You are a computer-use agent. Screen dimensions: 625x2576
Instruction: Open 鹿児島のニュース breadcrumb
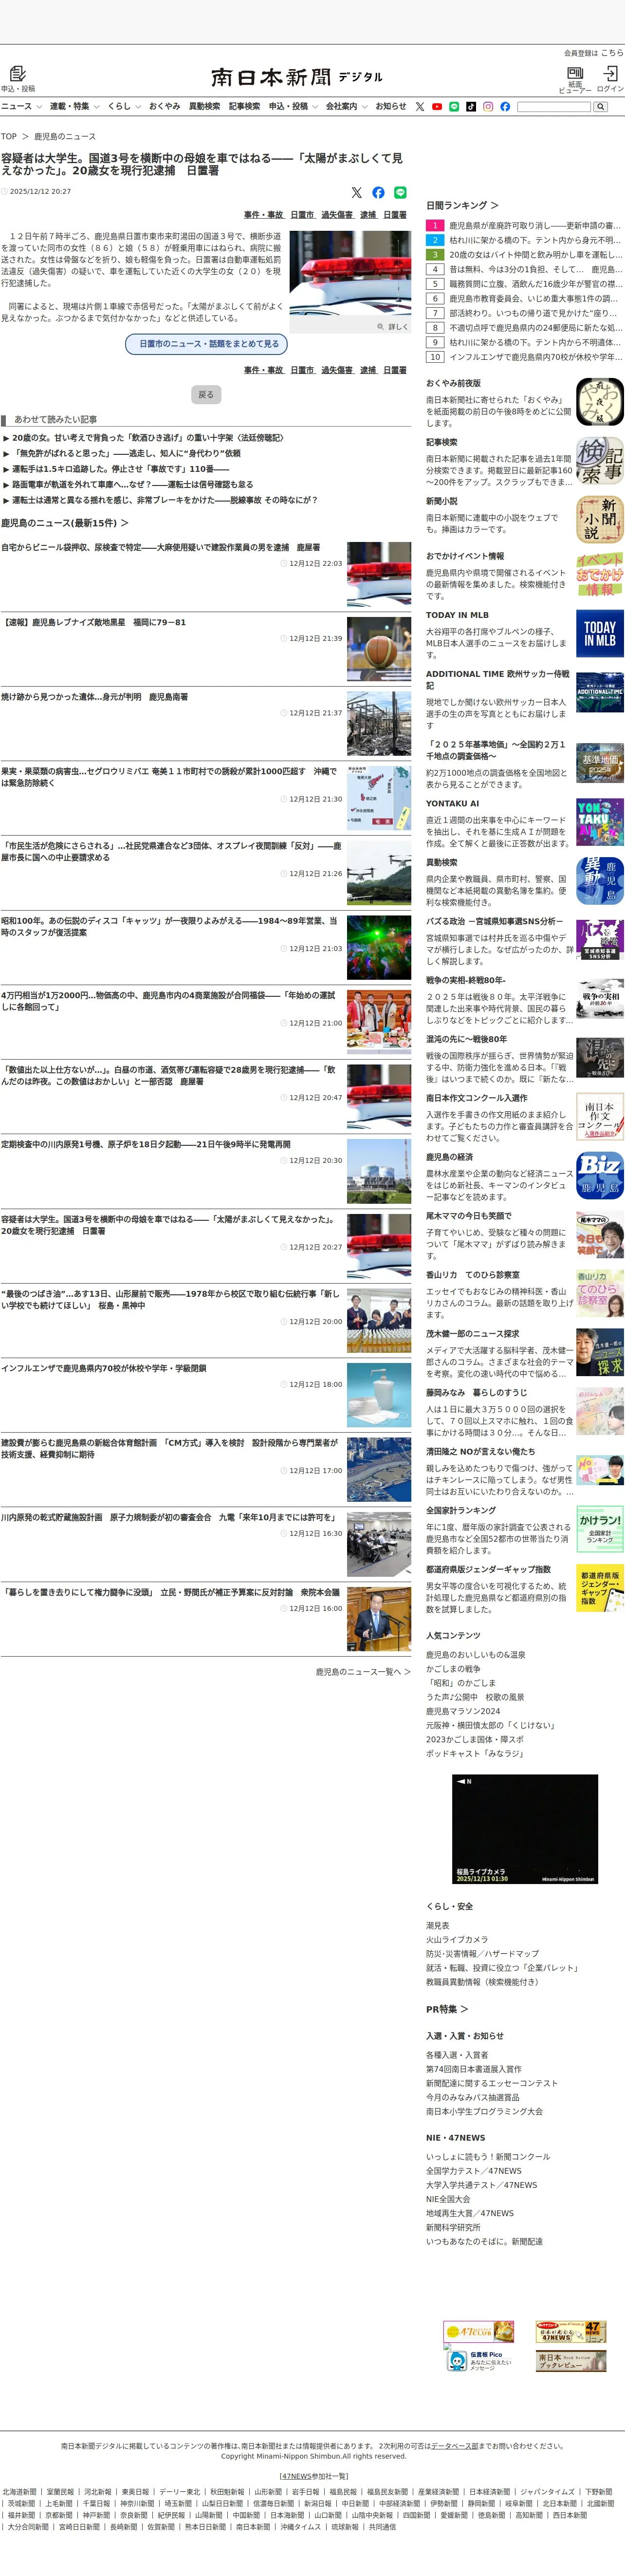coord(65,136)
